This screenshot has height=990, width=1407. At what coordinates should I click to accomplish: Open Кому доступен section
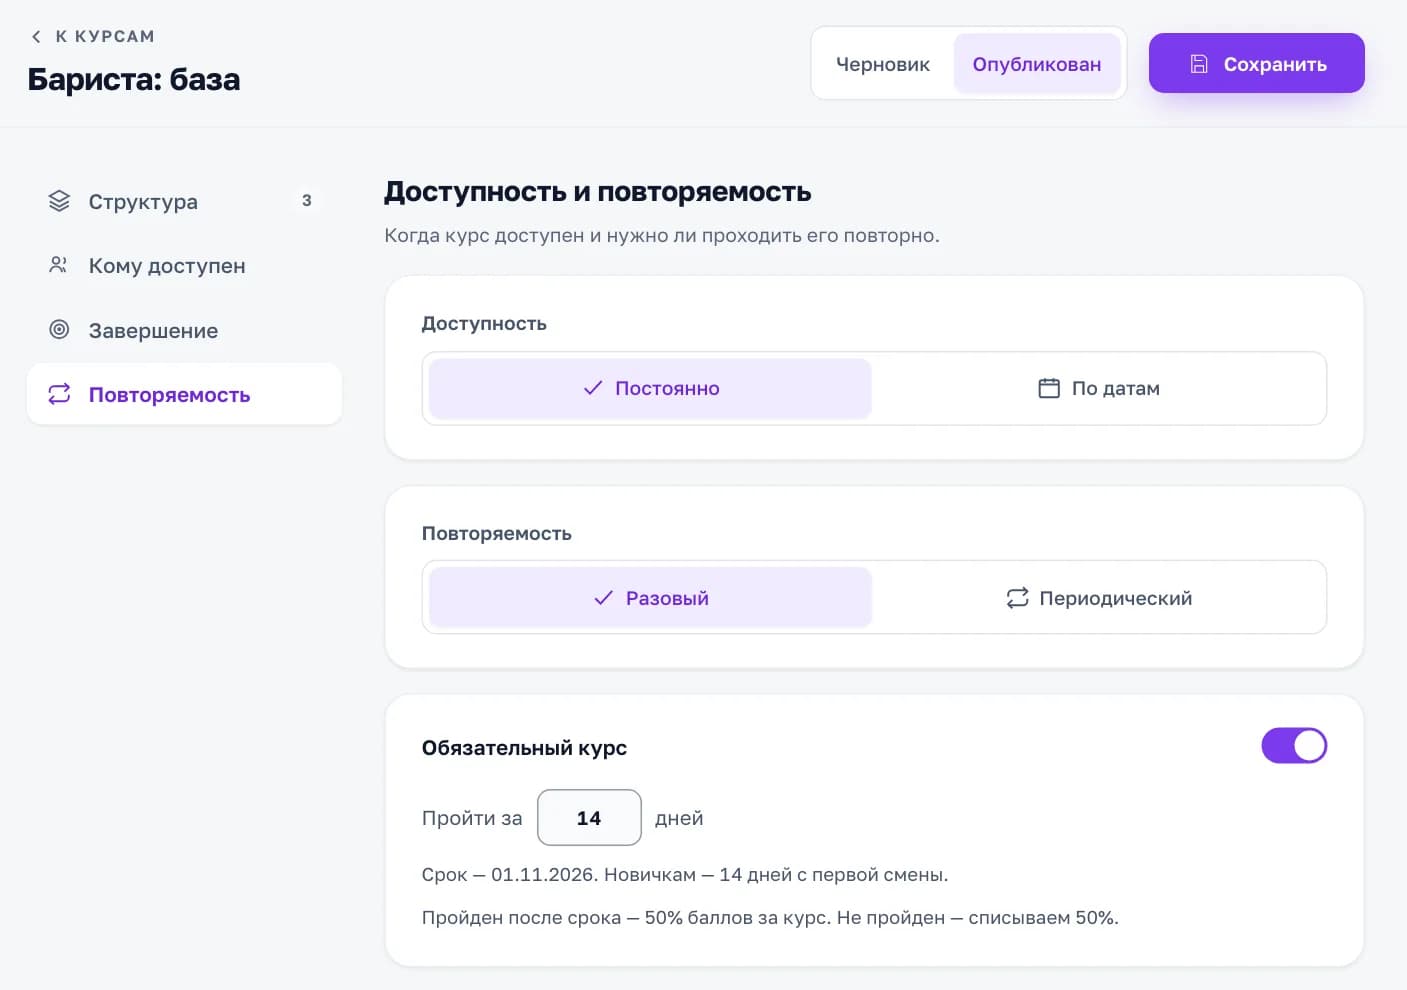click(184, 265)
